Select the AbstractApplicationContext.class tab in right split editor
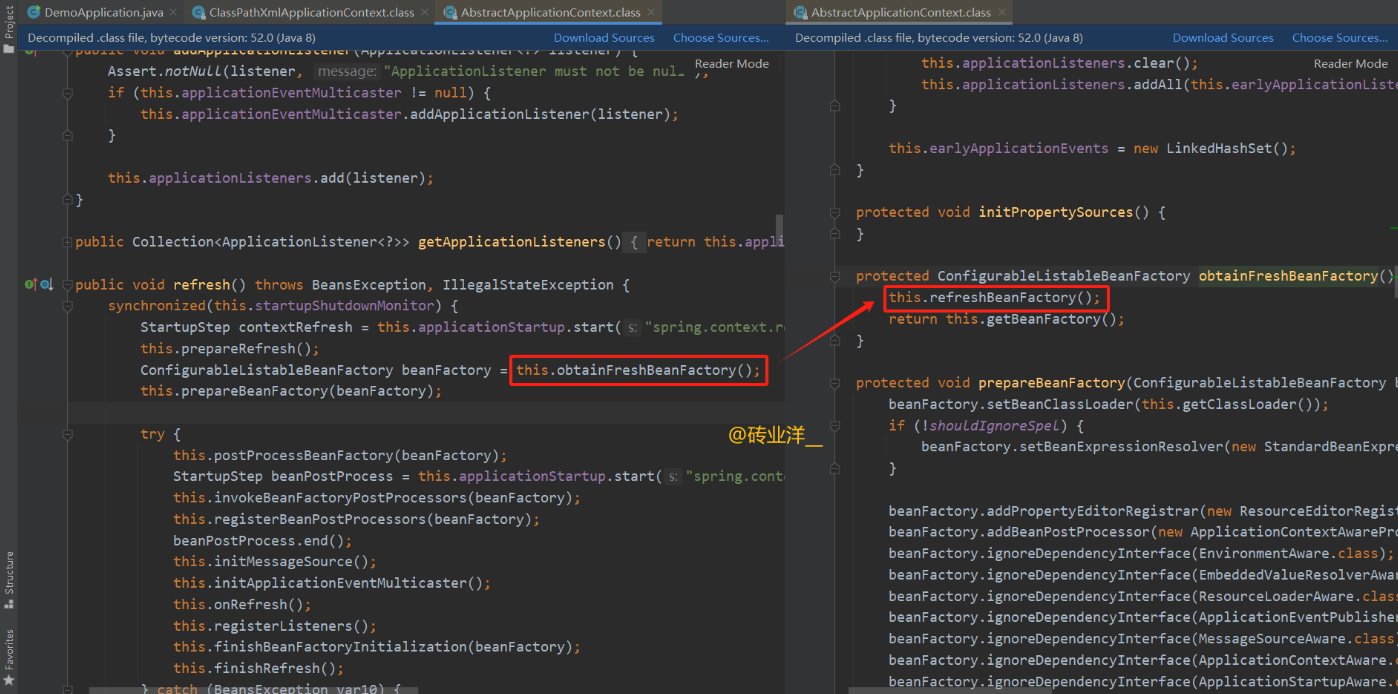Image resolution: width=1398 pixels, height=694 pixels. click(x=900, y=13)
